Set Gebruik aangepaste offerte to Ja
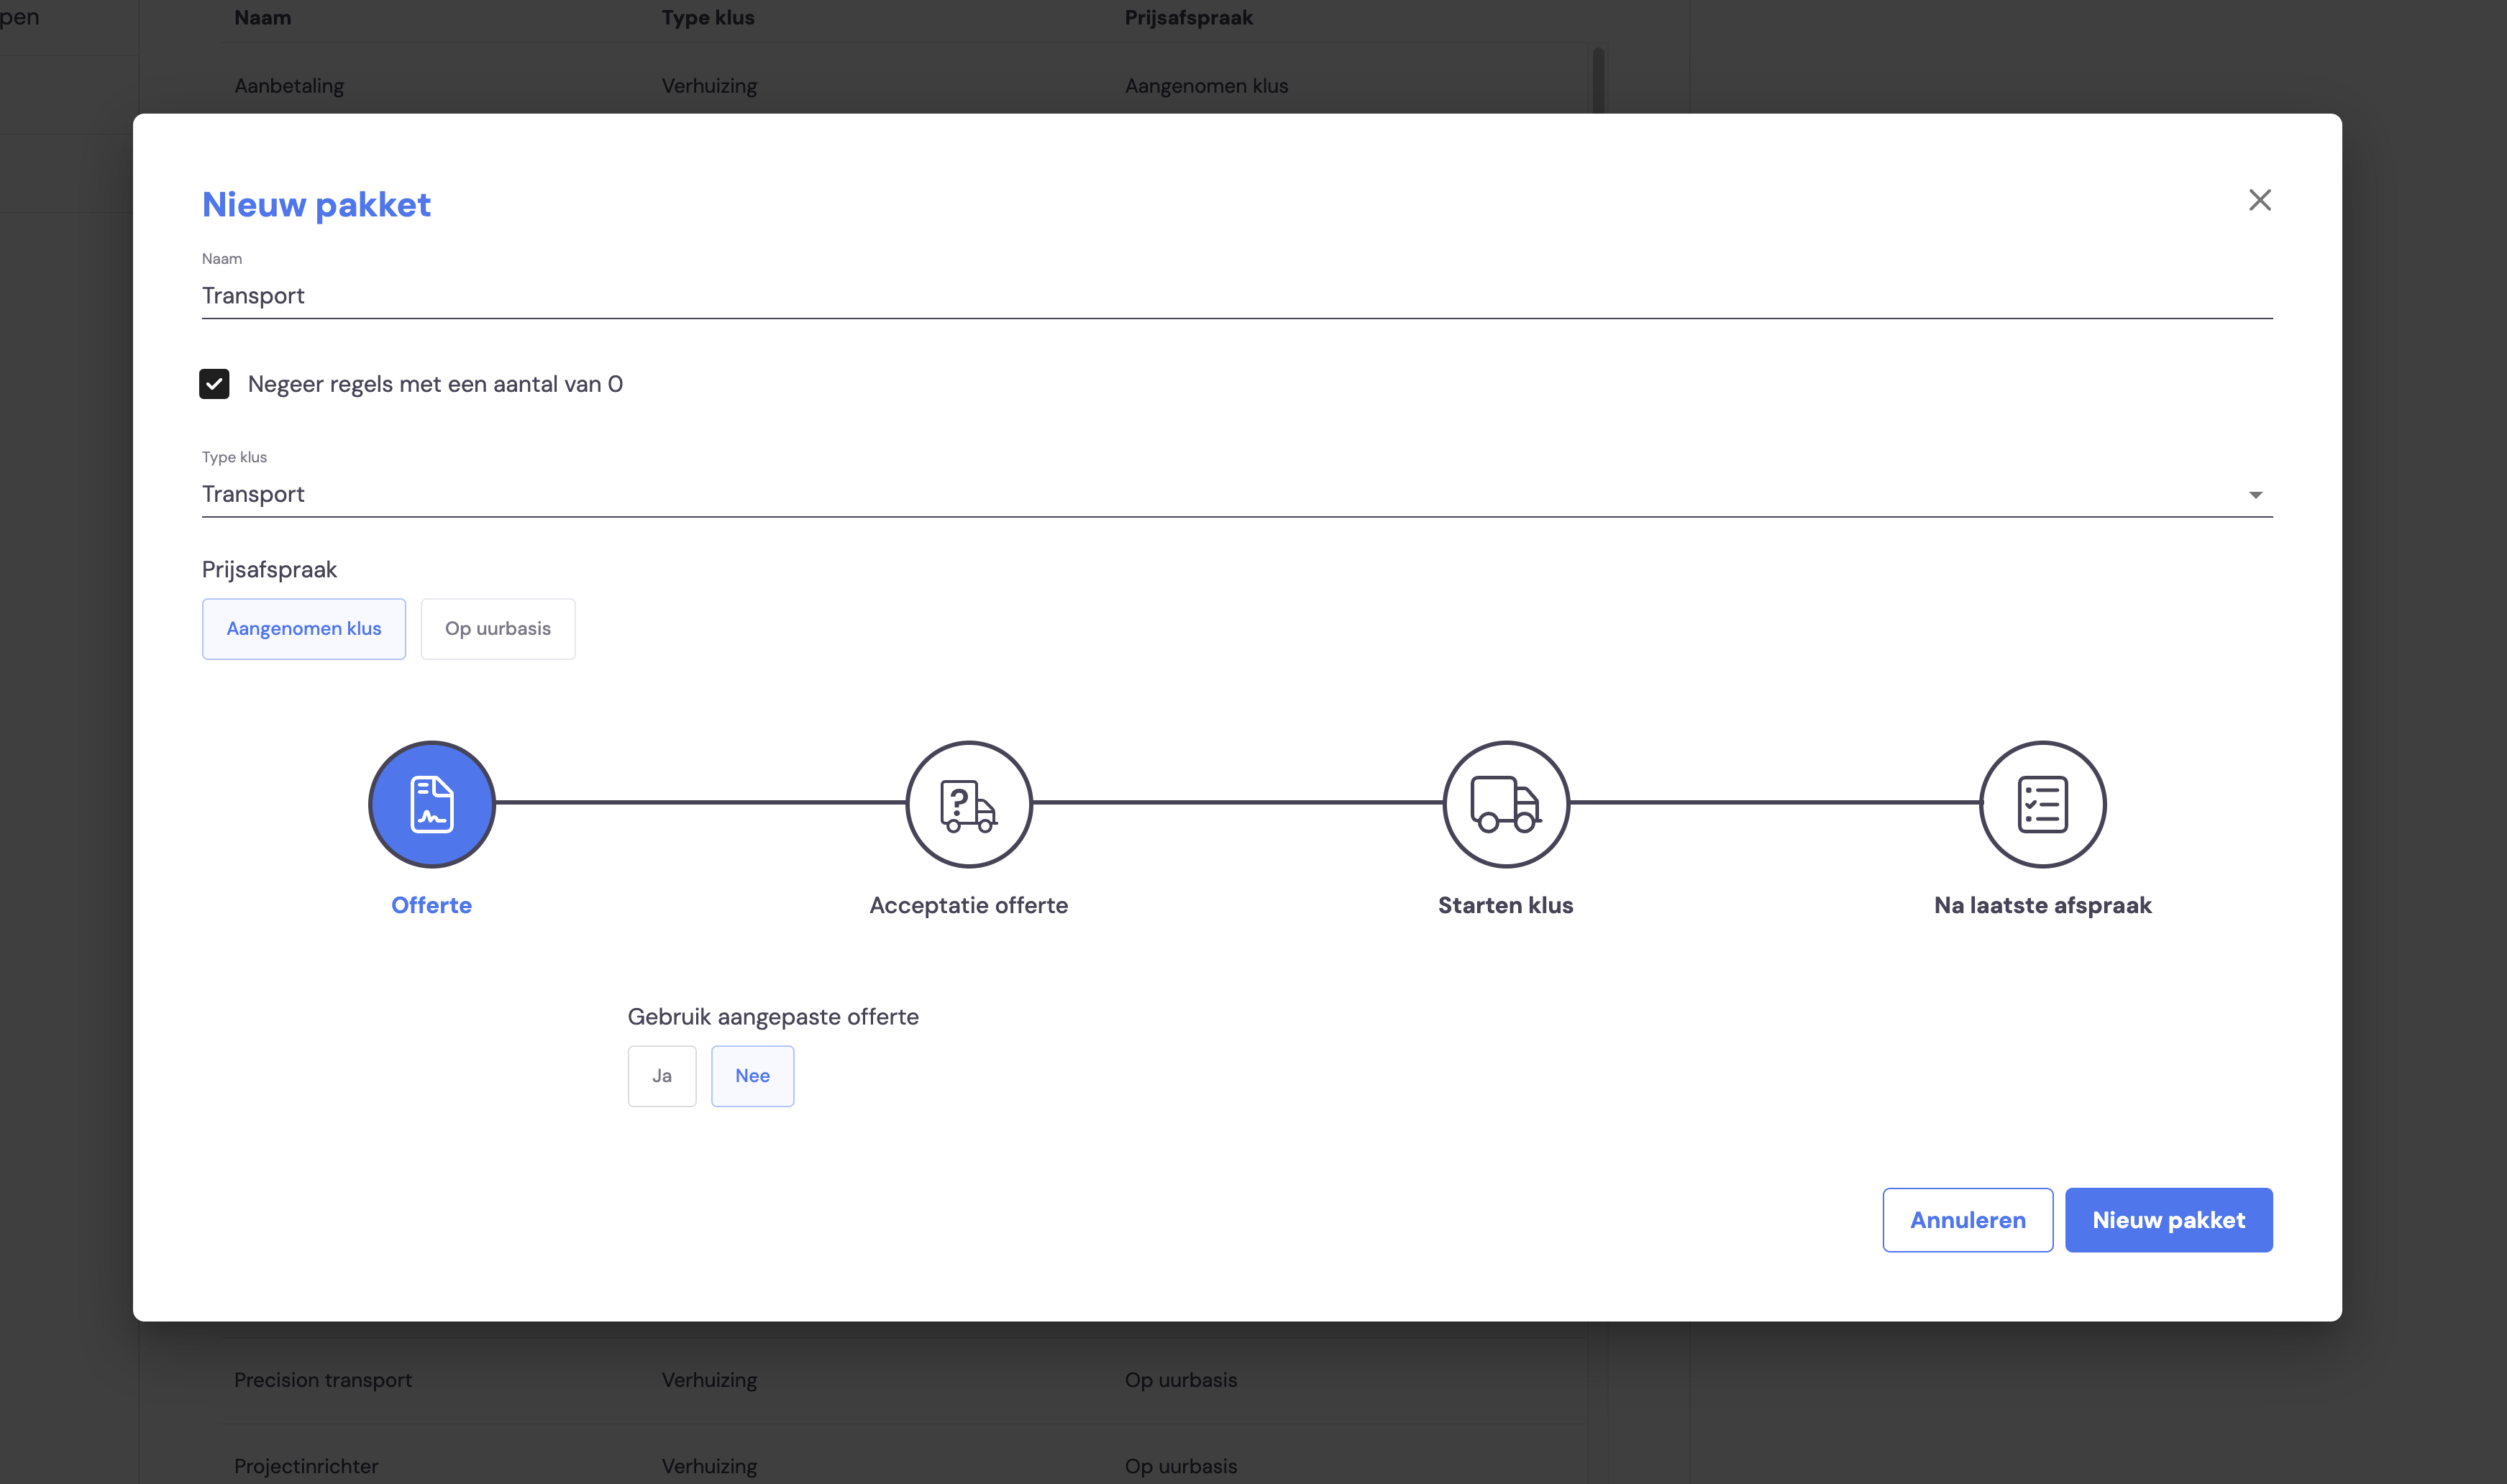Viewport: 2507px width, 1484px height. [x=662, y=1076]
